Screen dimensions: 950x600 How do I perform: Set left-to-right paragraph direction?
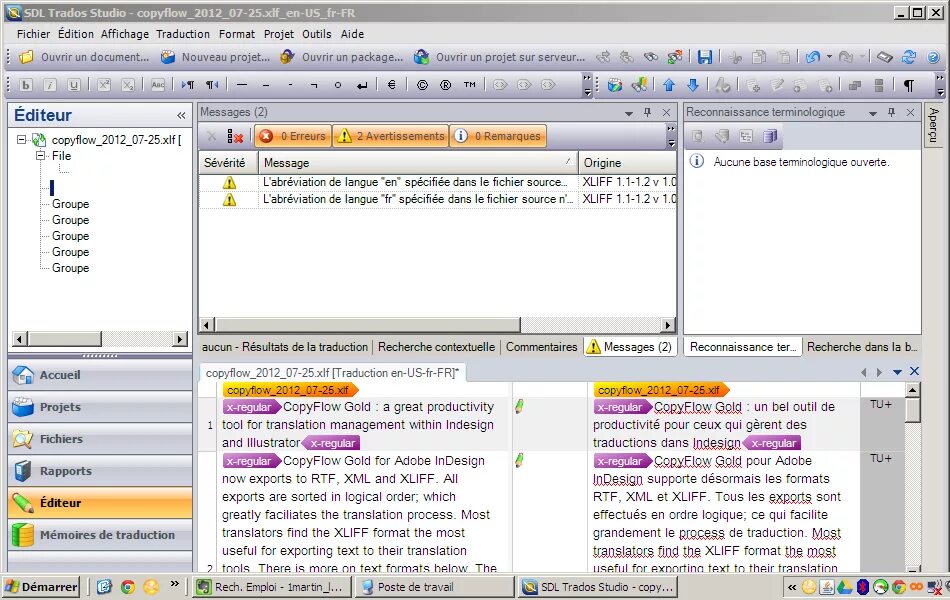(188, 85)
